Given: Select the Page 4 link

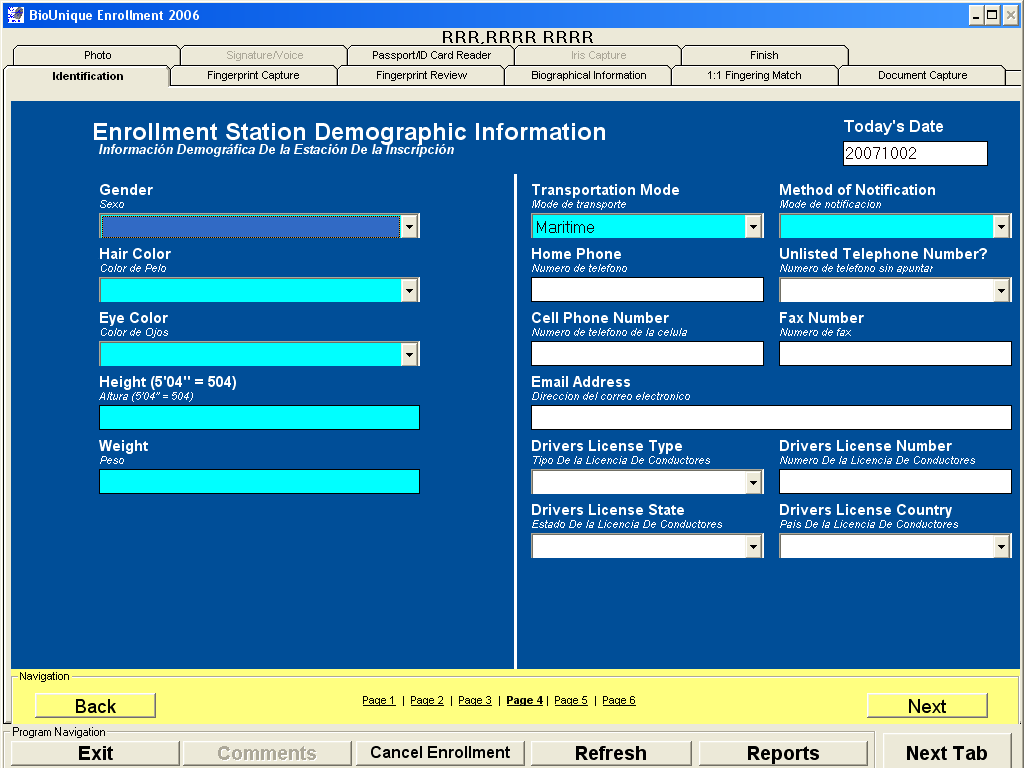Looking at the screenshot, I should click(x=524, y=700).
